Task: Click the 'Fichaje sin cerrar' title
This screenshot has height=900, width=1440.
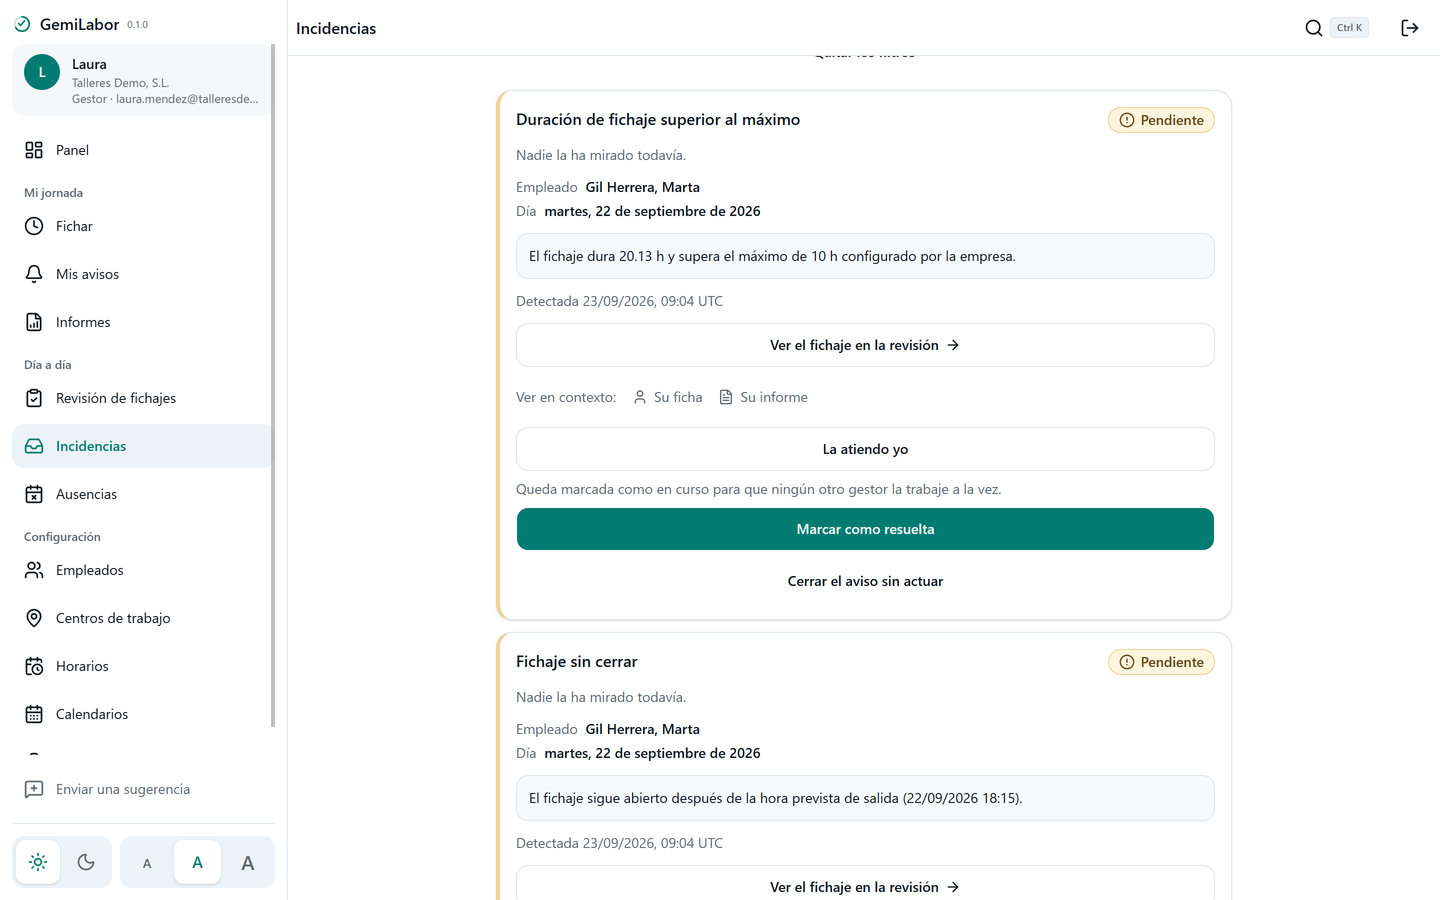Action: tap(576, 662)
